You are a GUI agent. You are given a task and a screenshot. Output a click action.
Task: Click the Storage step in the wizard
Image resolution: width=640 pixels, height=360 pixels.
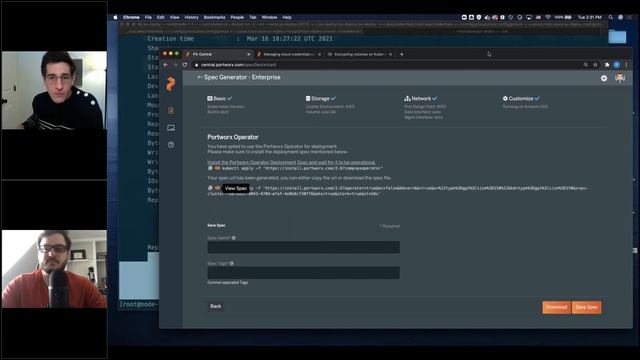point(320,98)
